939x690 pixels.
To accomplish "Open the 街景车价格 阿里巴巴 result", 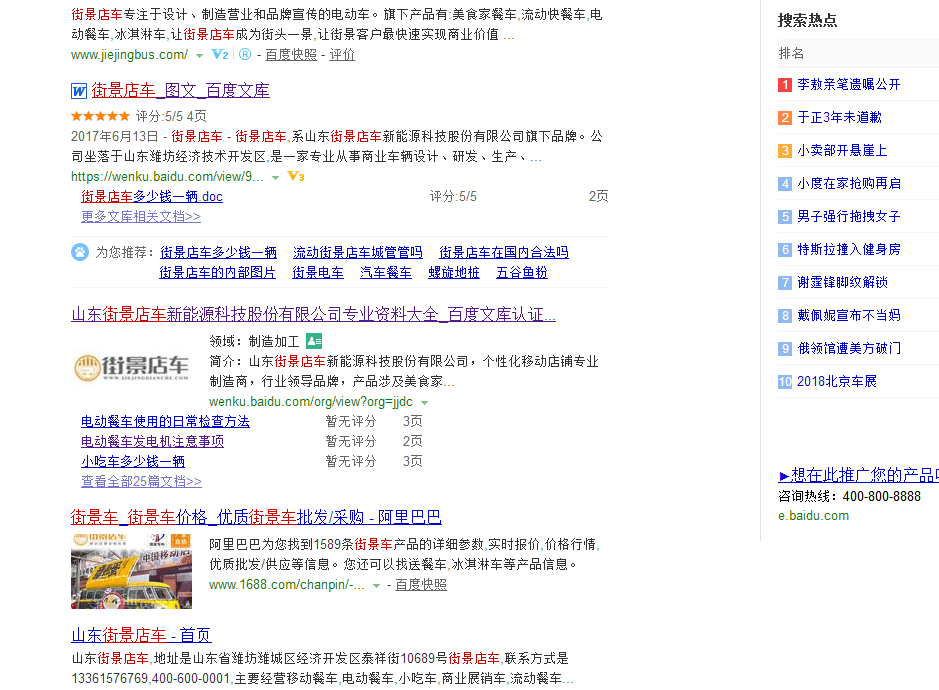I will 256,517.
